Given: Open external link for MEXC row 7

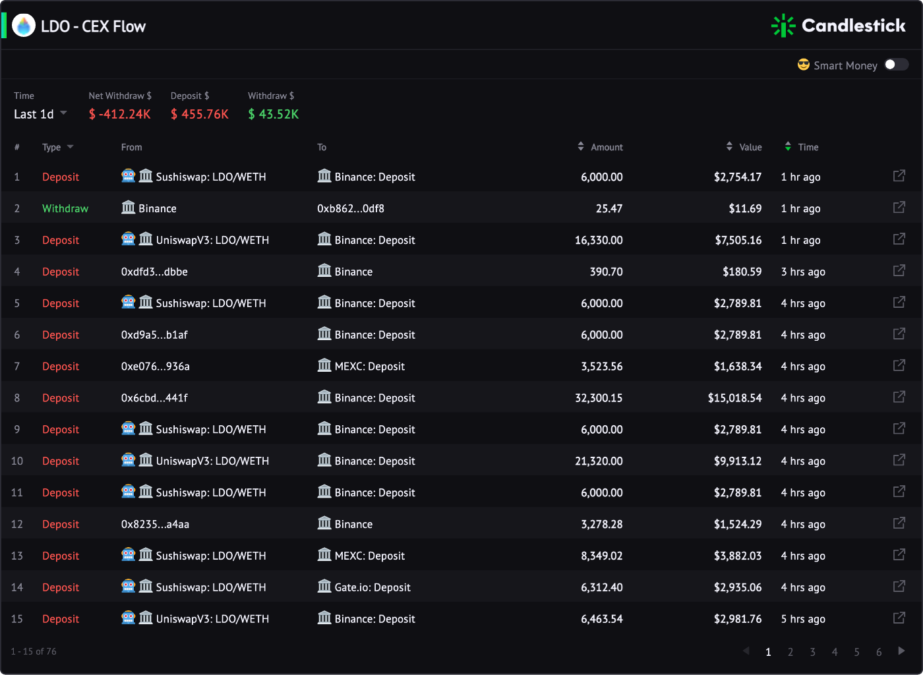Looking at the screenshot, I should pos(898,365).
